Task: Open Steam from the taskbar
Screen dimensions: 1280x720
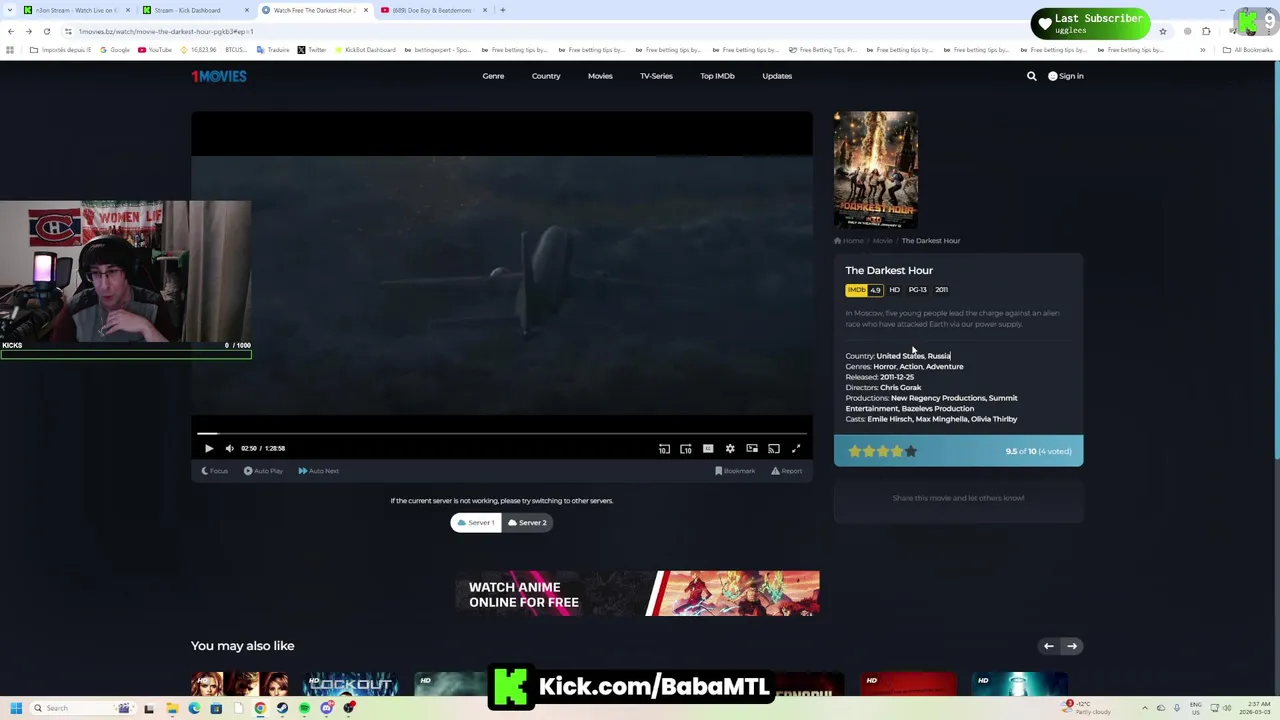Action: pyautogui.click(x=282, y=708)
